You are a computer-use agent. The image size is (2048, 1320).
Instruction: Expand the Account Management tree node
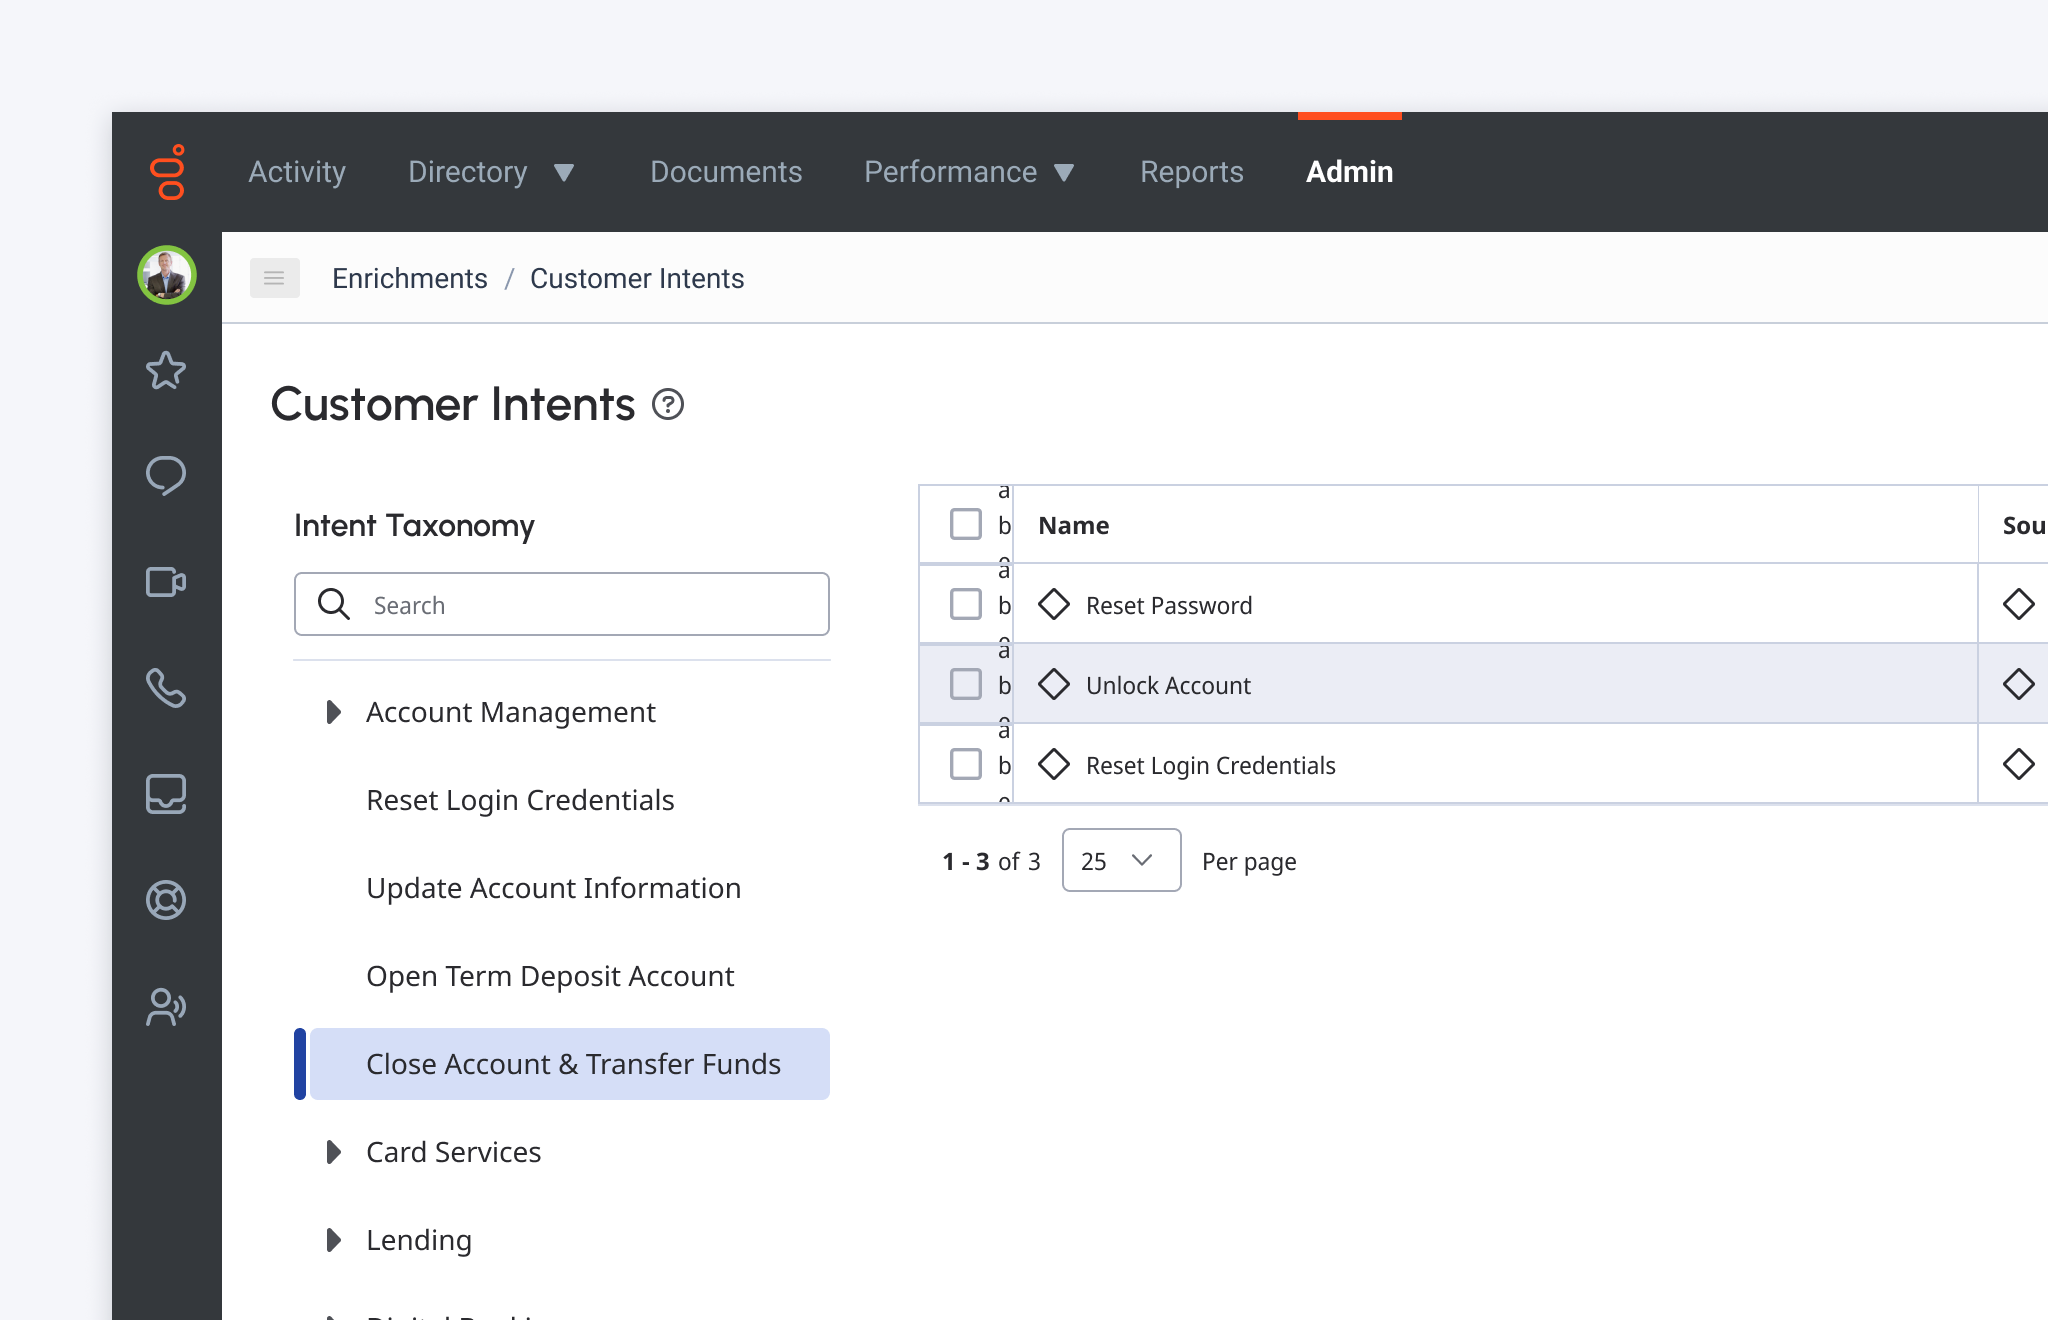(333, 712)
